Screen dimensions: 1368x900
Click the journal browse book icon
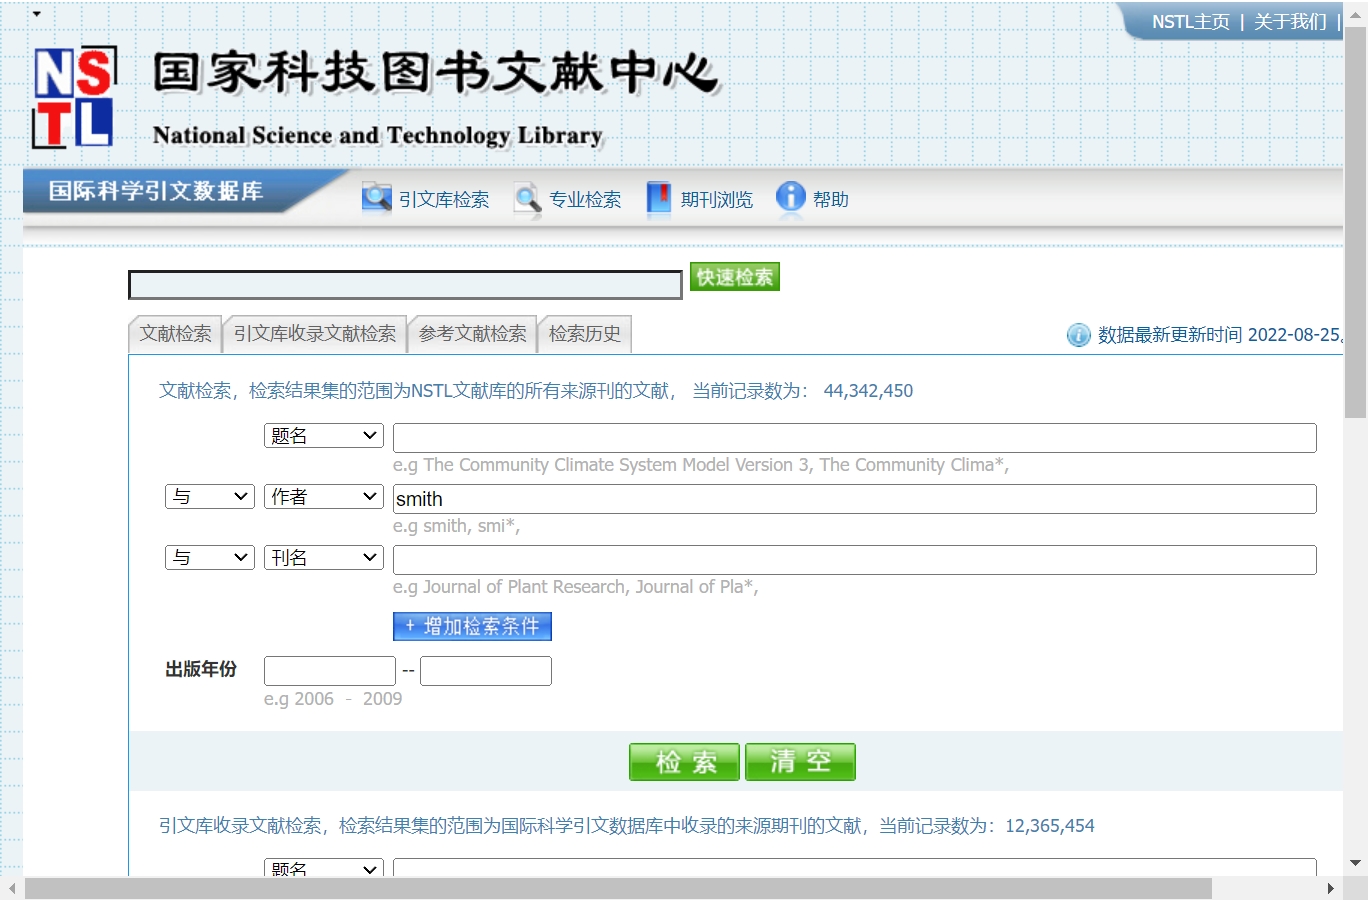pyautogui.click(x=659, y=198)
